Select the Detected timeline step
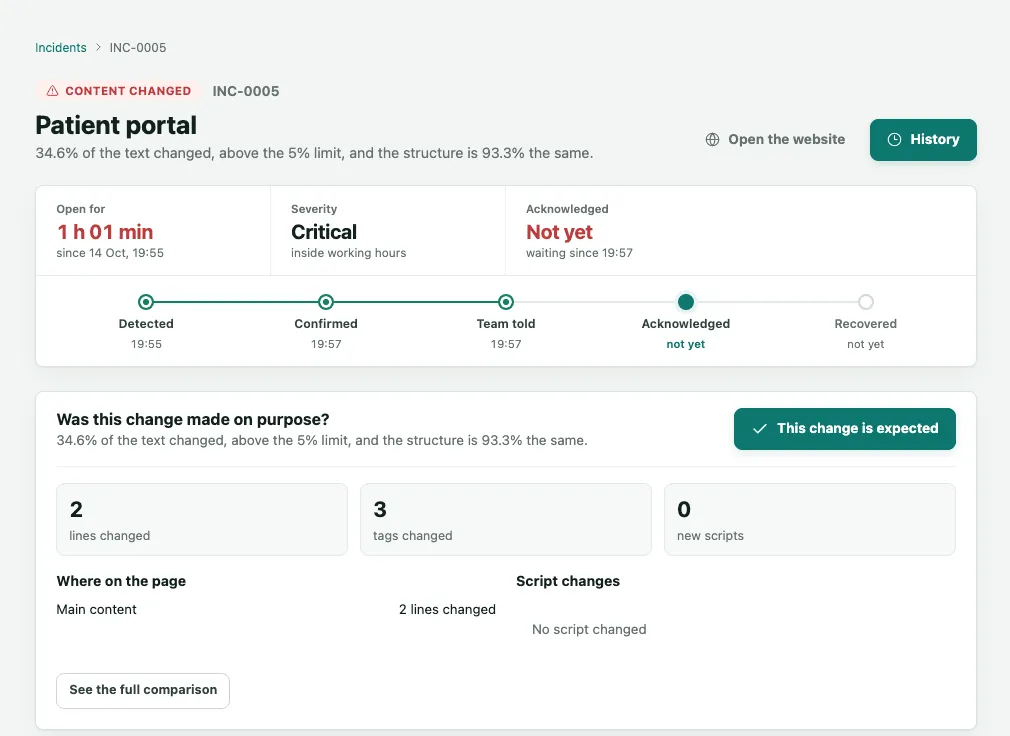This screenshot has height=736, width=1010. [146, 302]
